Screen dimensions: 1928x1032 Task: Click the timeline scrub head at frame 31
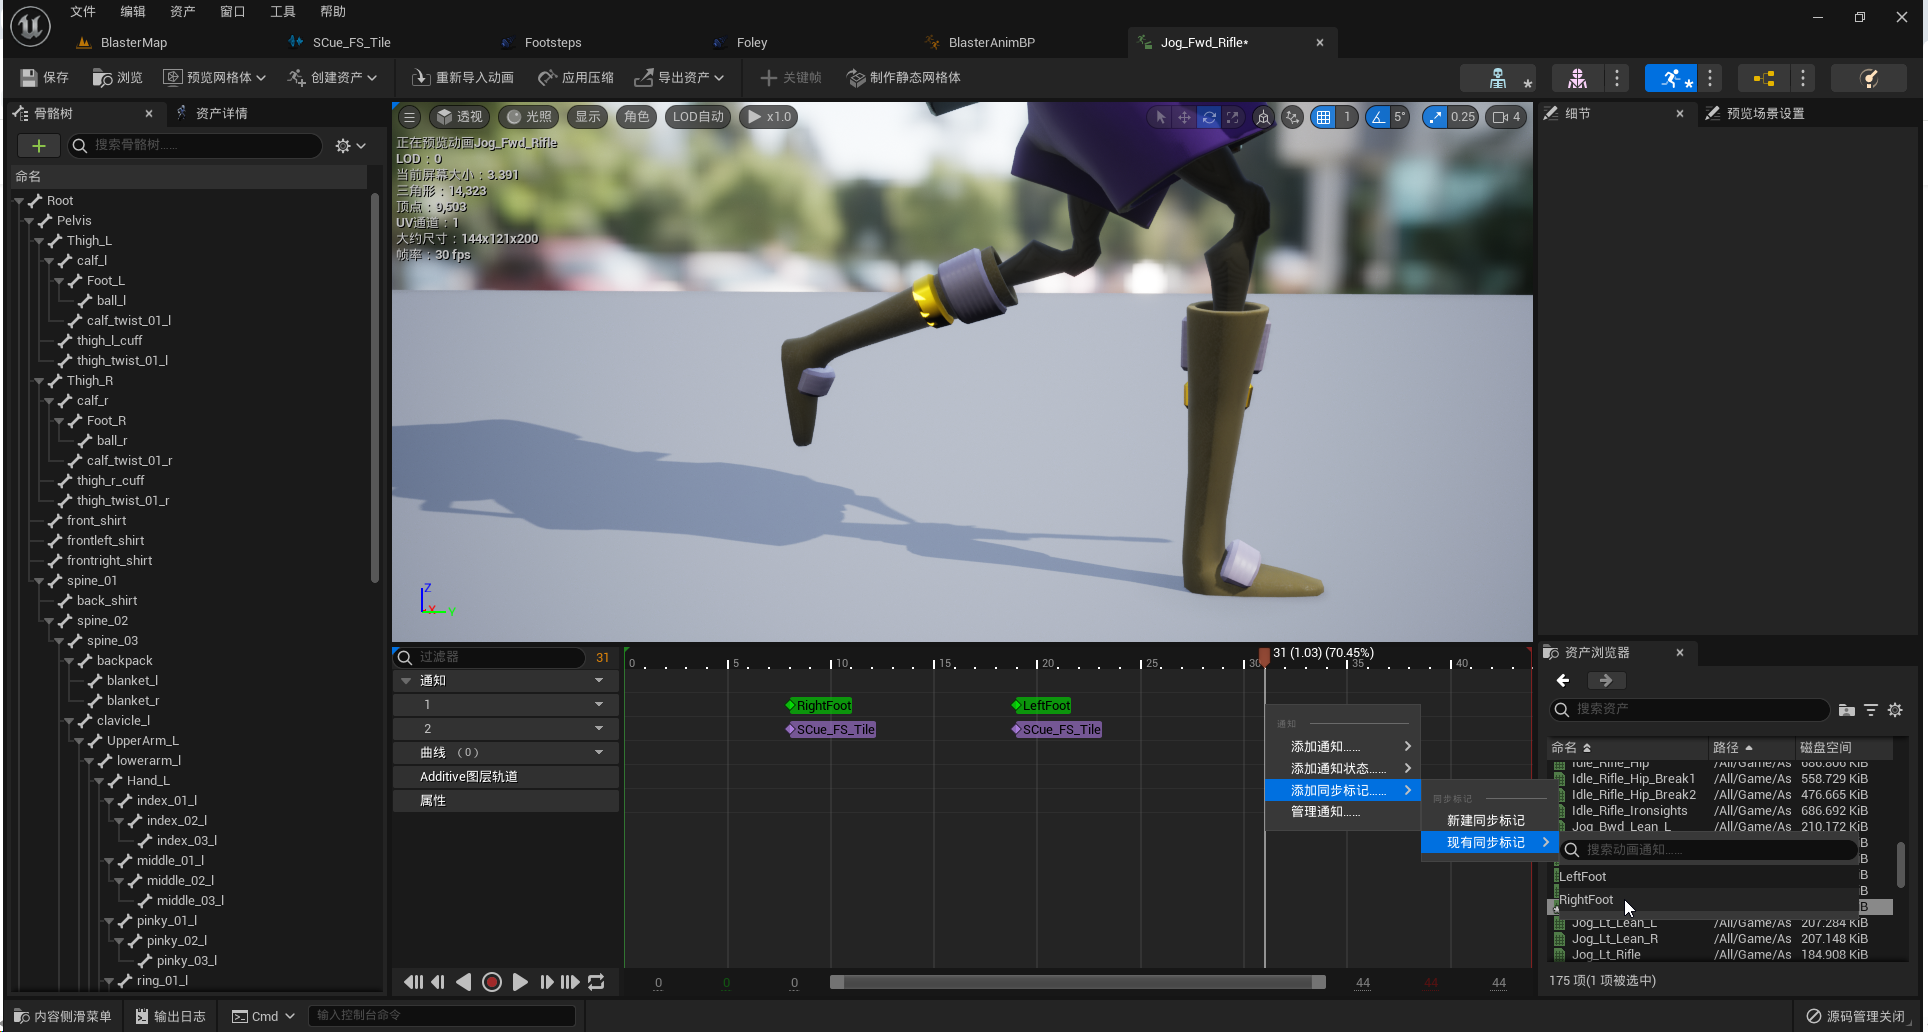1264,656
